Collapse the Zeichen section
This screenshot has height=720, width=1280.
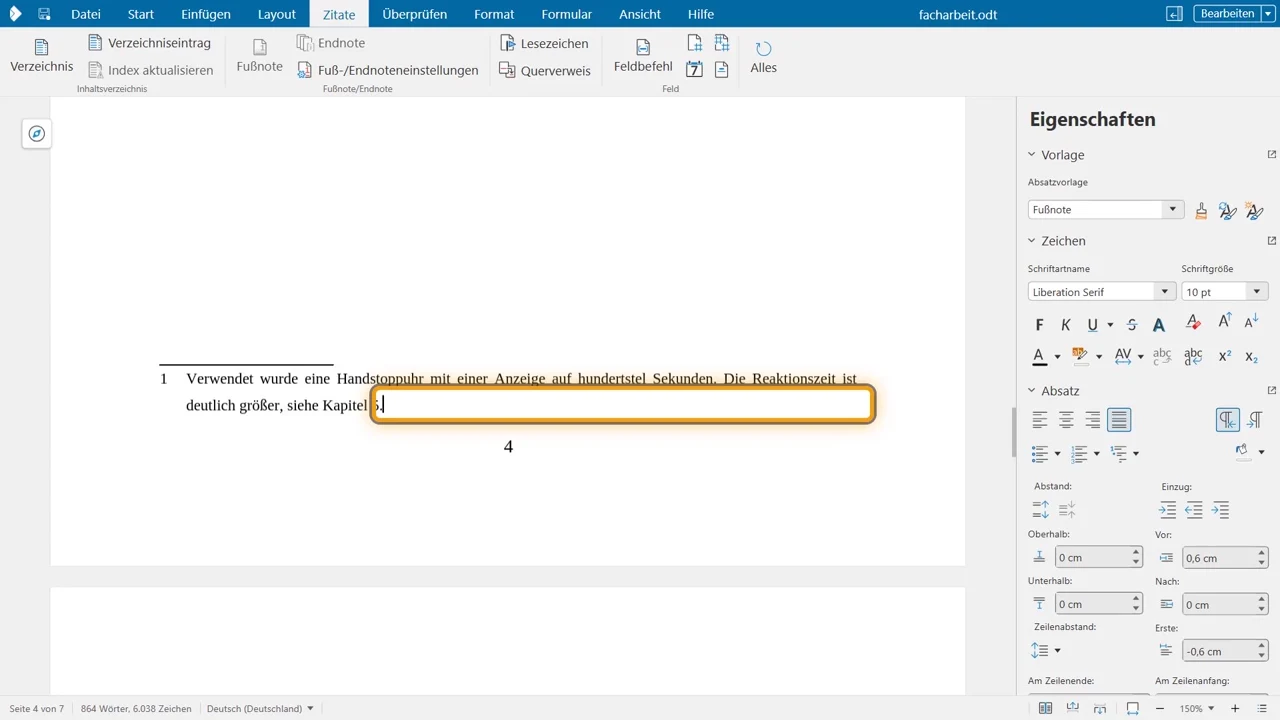click(x=1032, y=241)
